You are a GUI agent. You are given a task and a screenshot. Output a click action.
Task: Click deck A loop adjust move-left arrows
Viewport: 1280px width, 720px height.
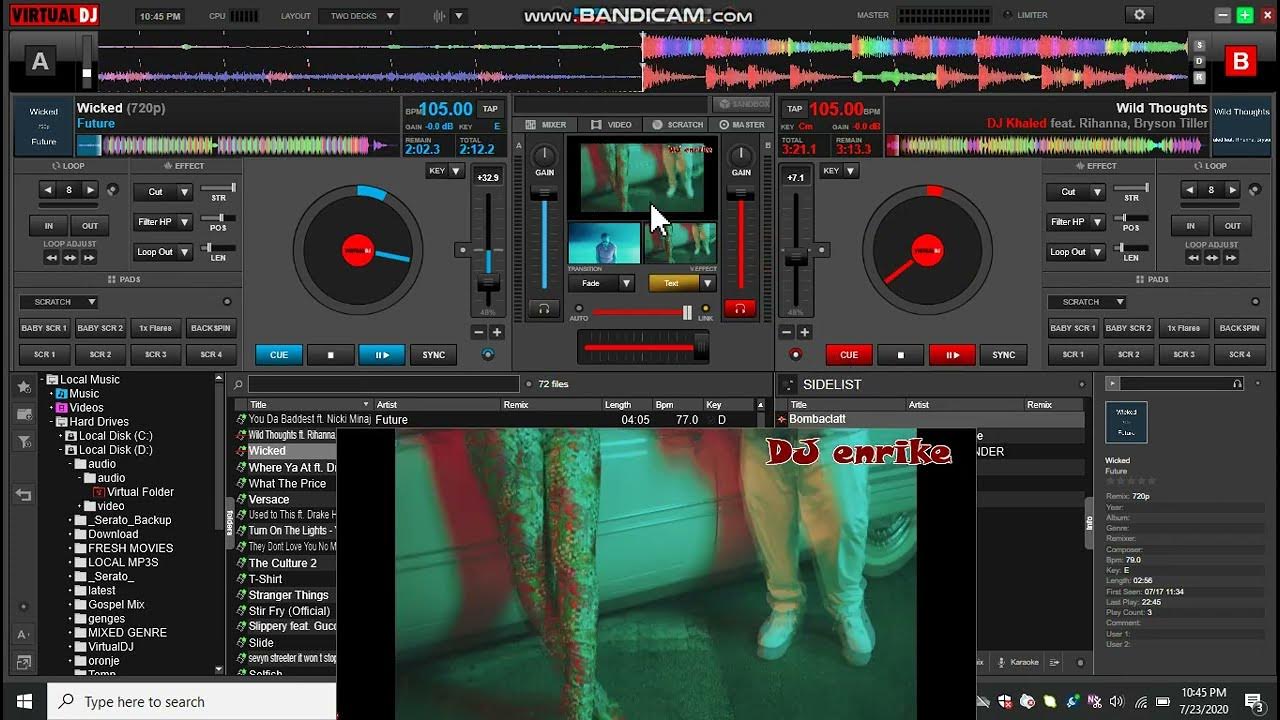click(51, 258)
